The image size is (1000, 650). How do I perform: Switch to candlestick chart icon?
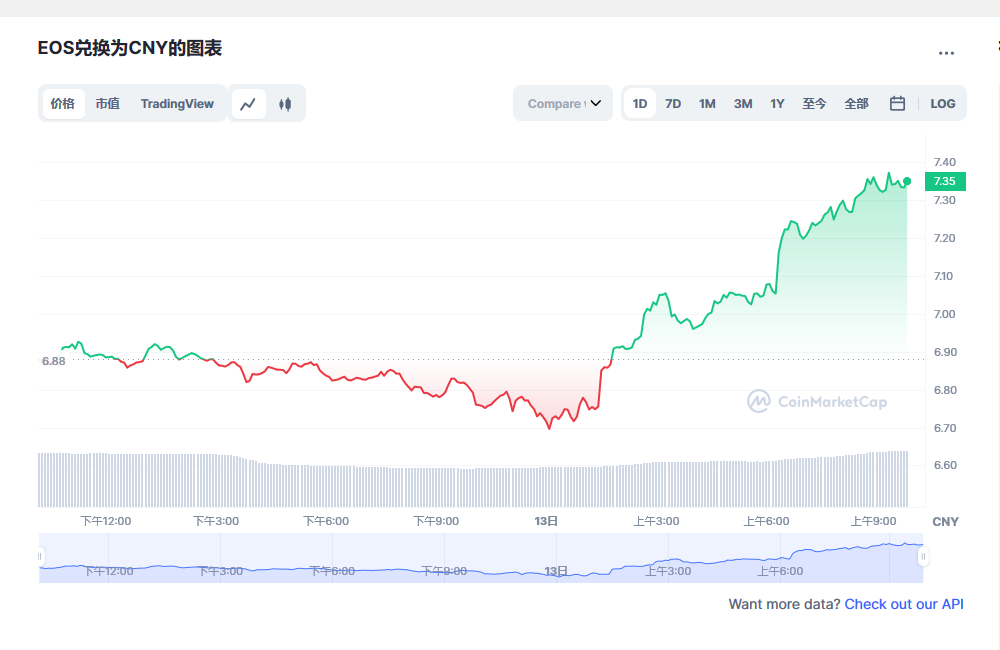click(x=285, y=104)
